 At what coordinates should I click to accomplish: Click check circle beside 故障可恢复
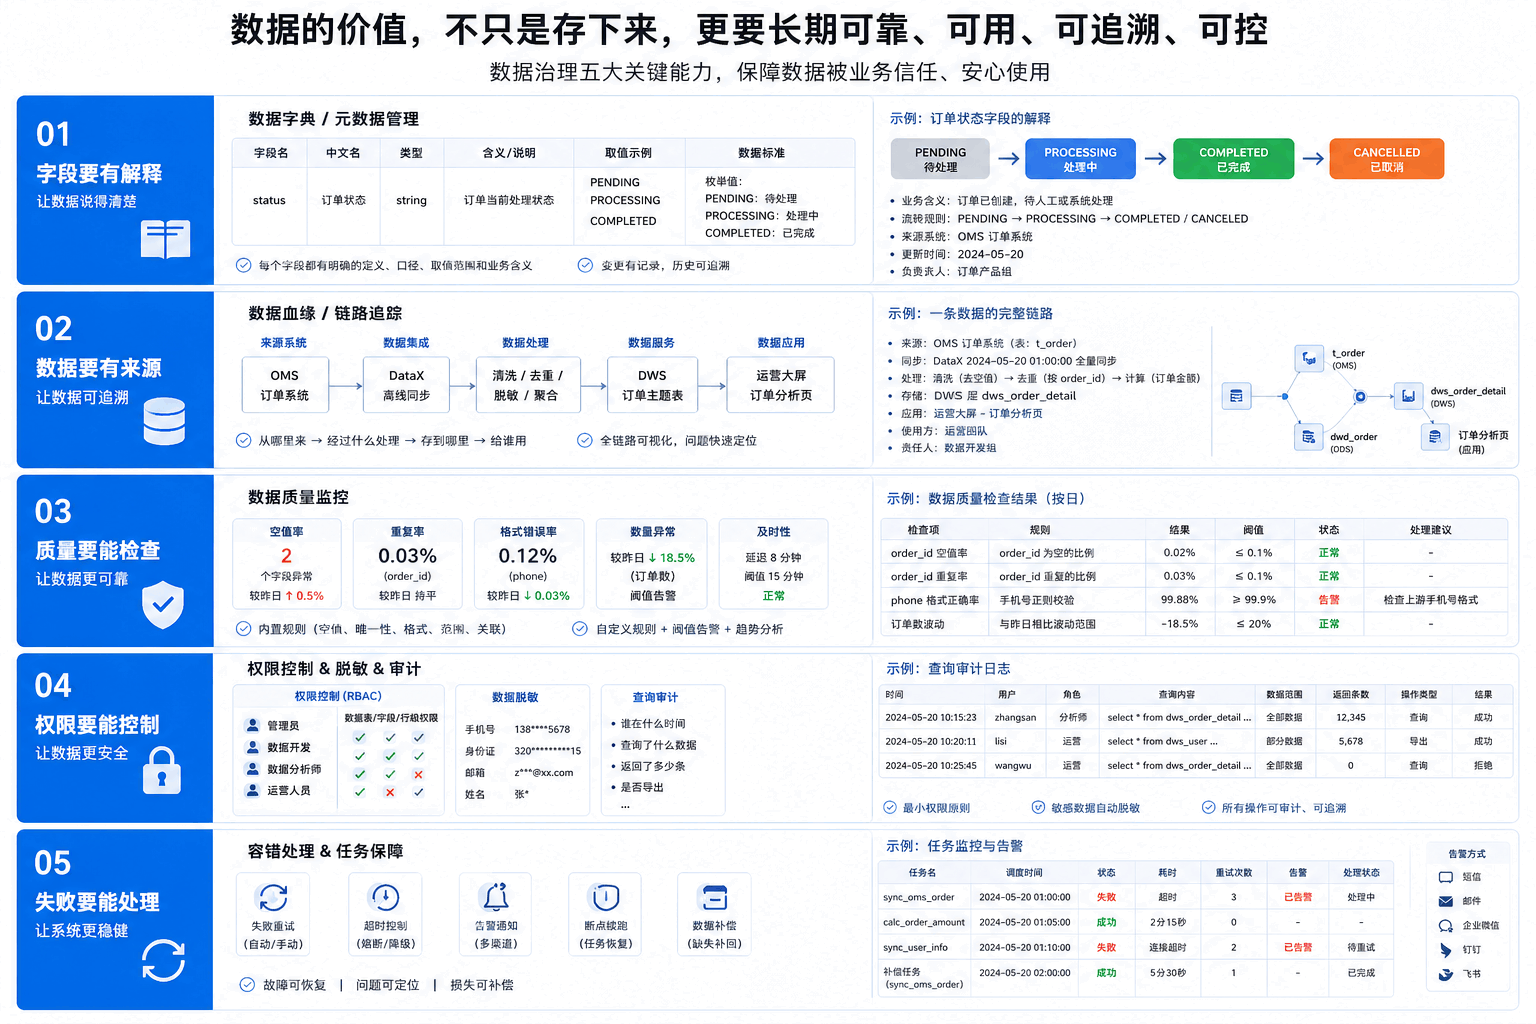[247, 985]
